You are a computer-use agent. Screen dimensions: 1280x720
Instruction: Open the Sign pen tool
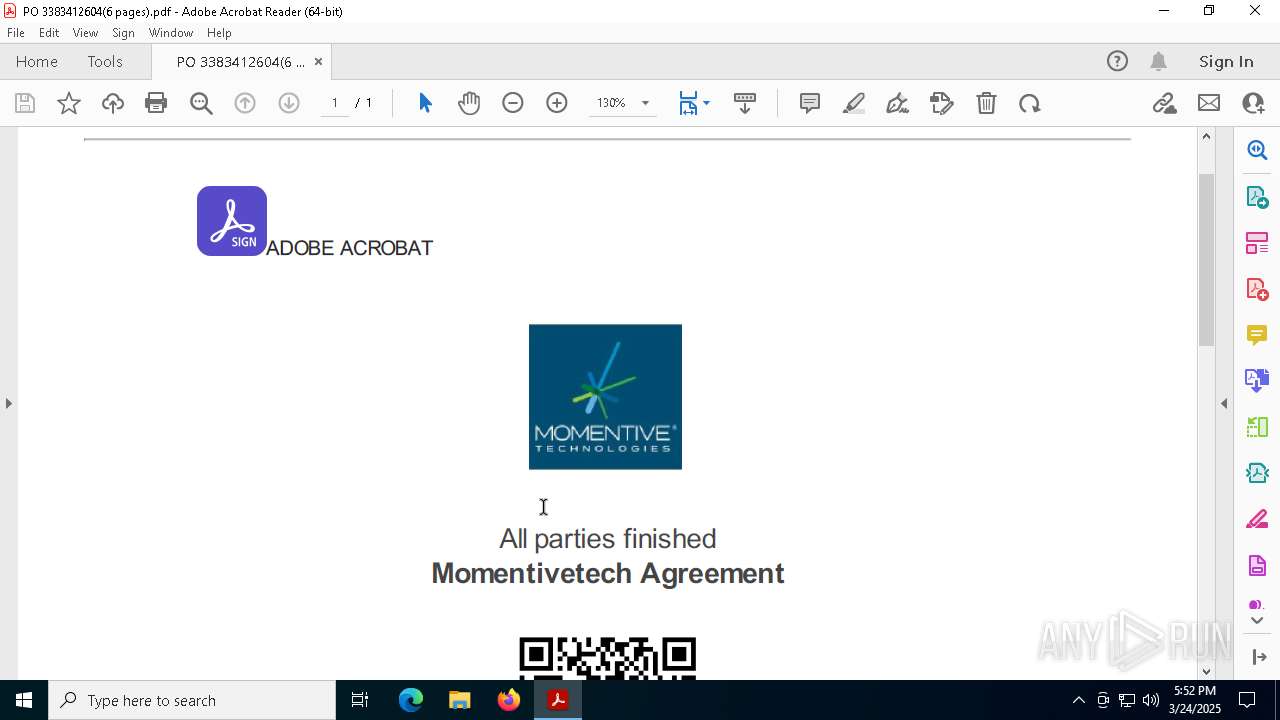(x=898, y=103)
